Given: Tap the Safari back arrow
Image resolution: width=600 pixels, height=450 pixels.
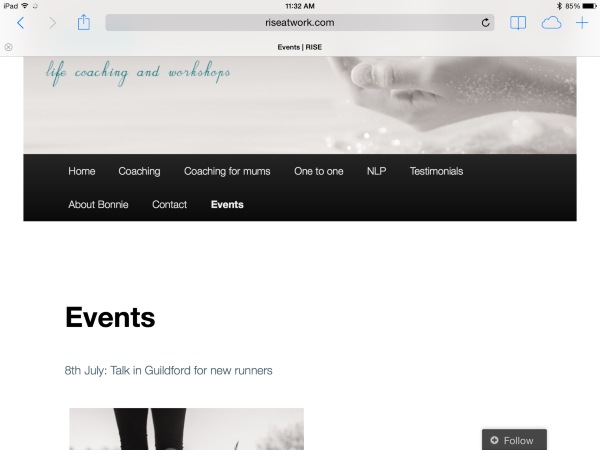Looking at the screenshot, I should point(21,23).
